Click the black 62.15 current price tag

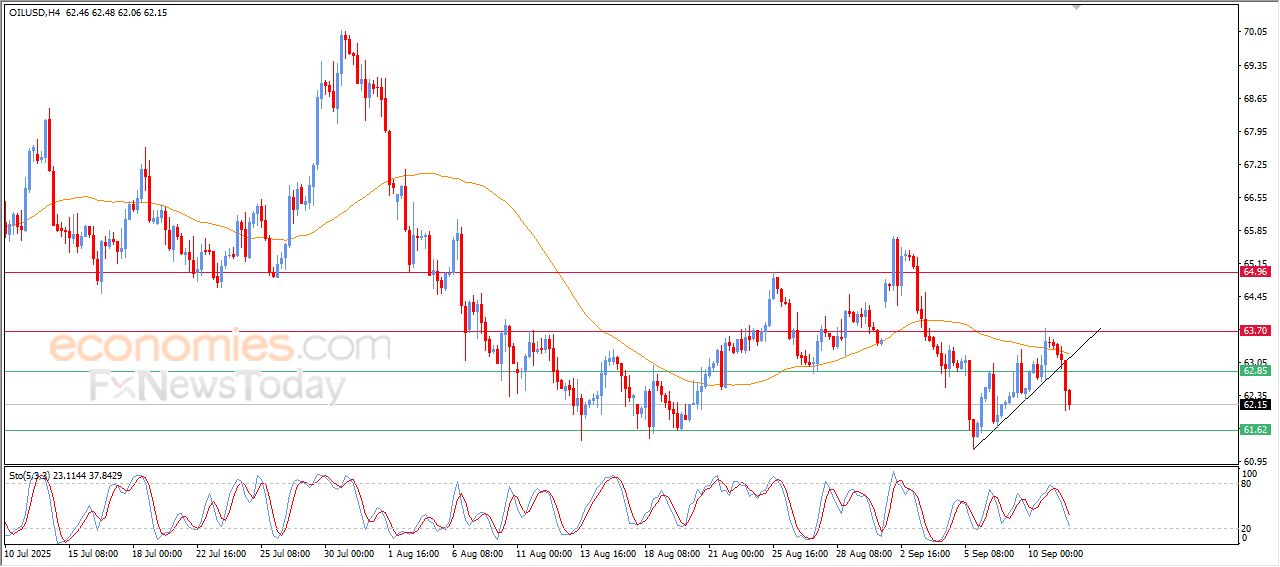click(x=1254, y=404)
